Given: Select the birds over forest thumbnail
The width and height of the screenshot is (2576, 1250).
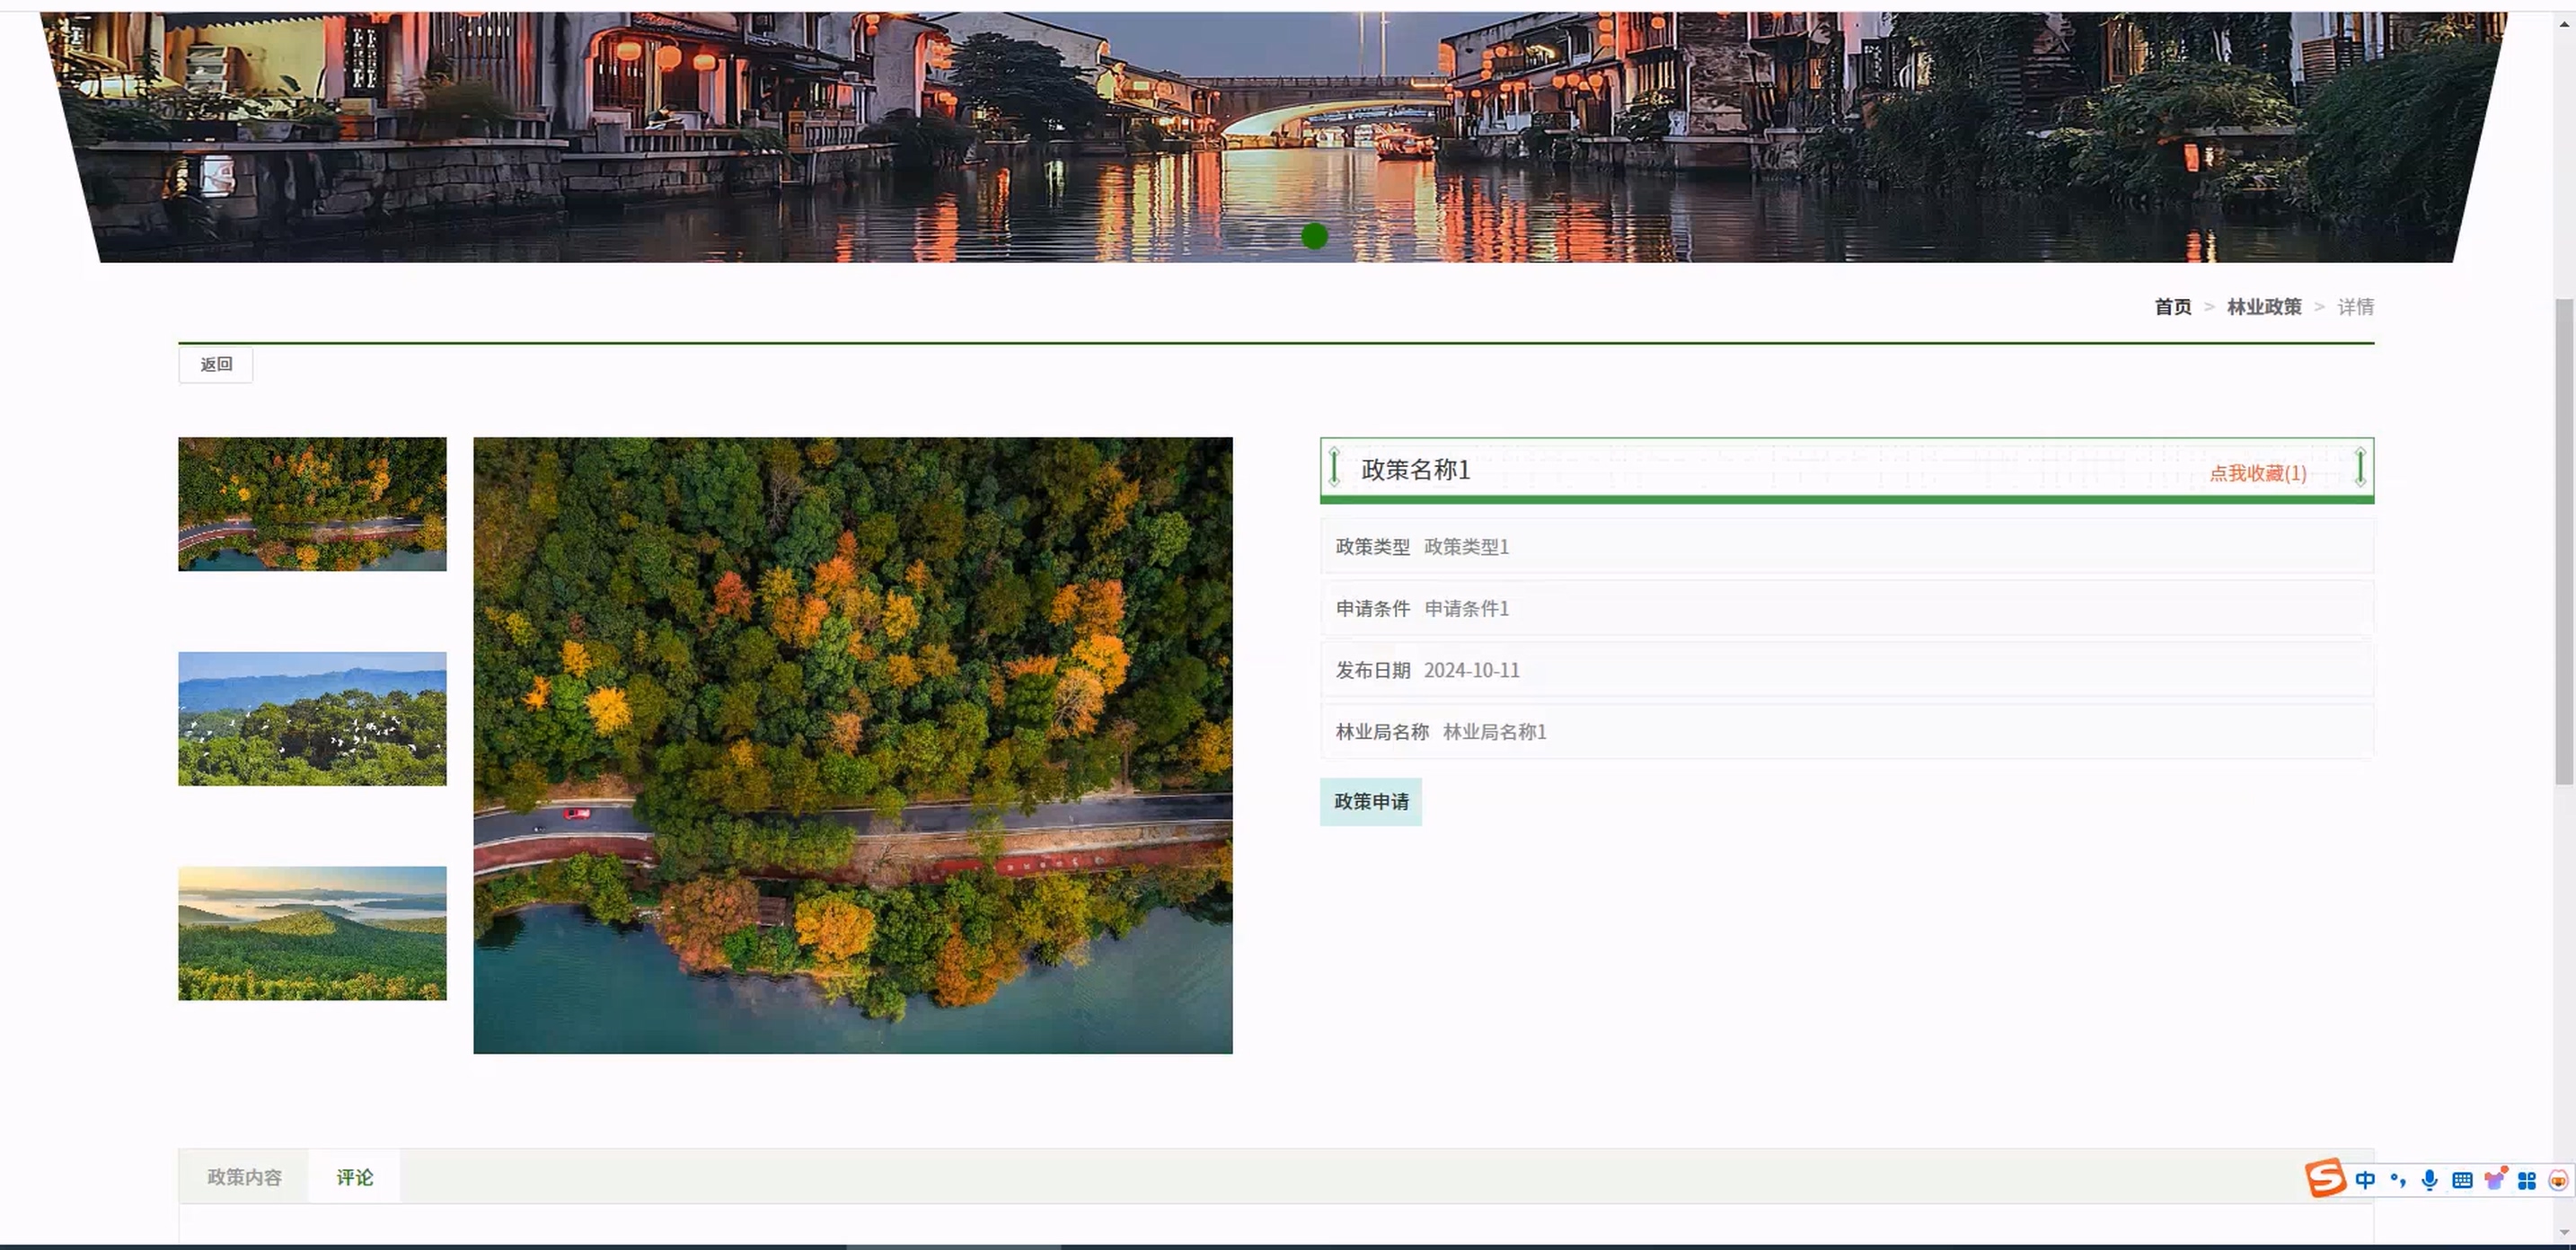Looking at the screenshot, I should [x=312, y=718].
